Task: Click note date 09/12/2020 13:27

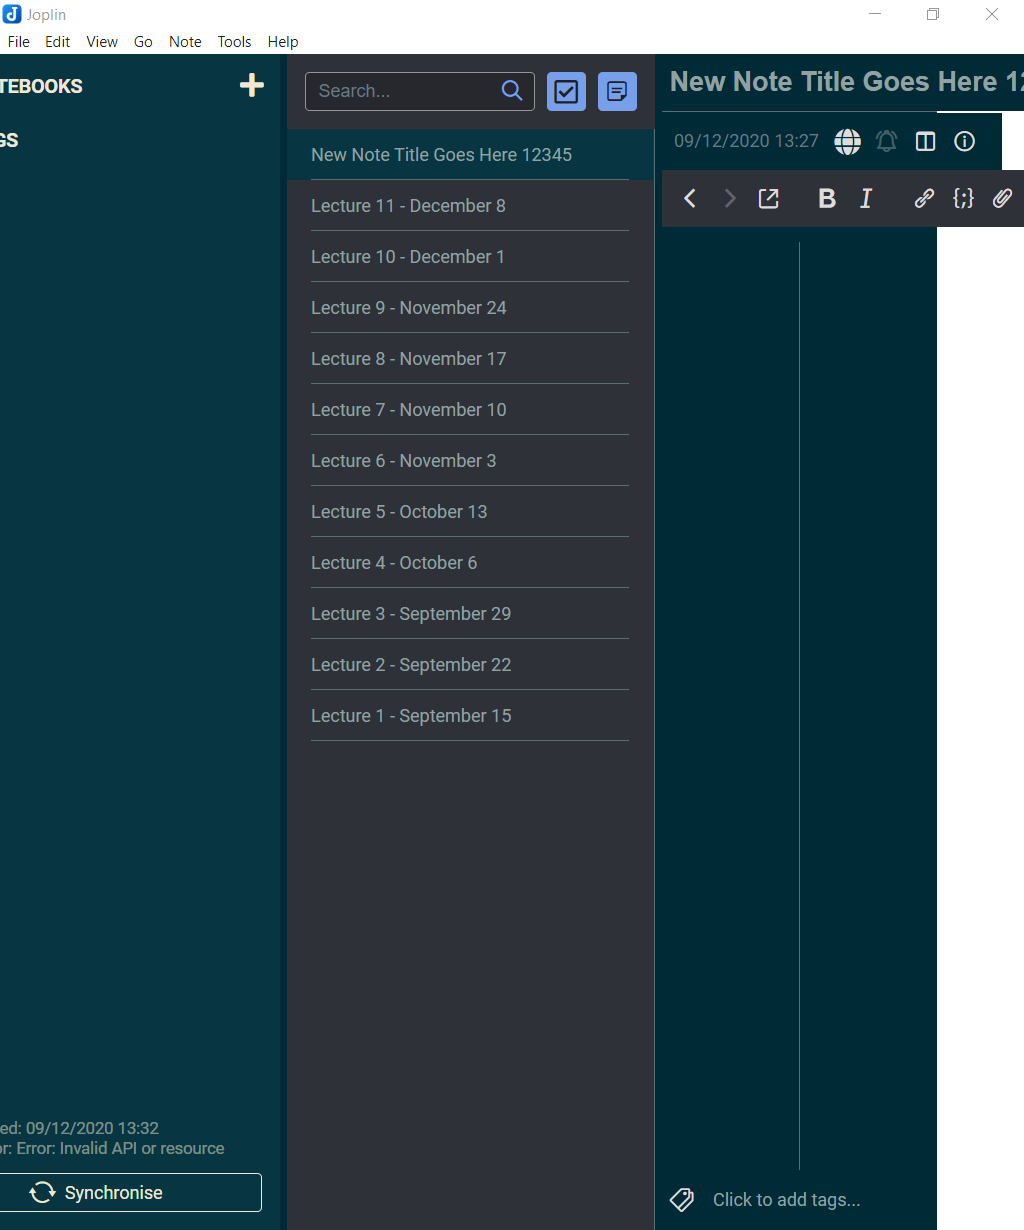Action: click(x=746, y=141)
